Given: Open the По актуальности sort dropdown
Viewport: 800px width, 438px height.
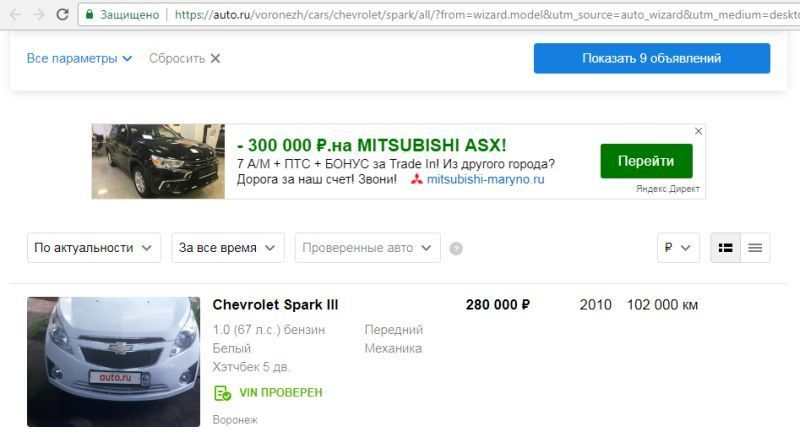Looking at the screenshot, I should tap(94, 248).
